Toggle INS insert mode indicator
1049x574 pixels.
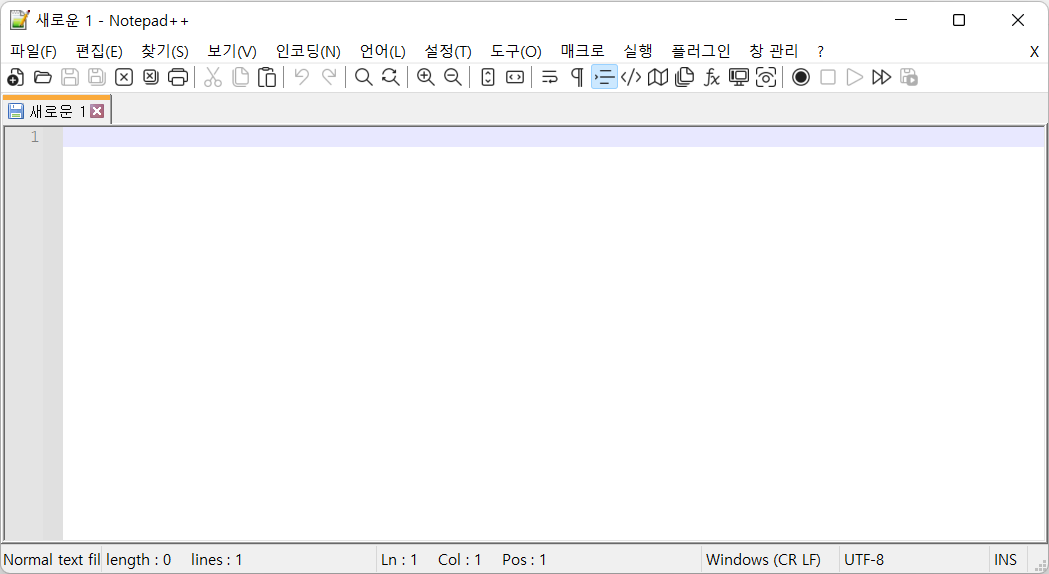click(x=1006, y=559)
